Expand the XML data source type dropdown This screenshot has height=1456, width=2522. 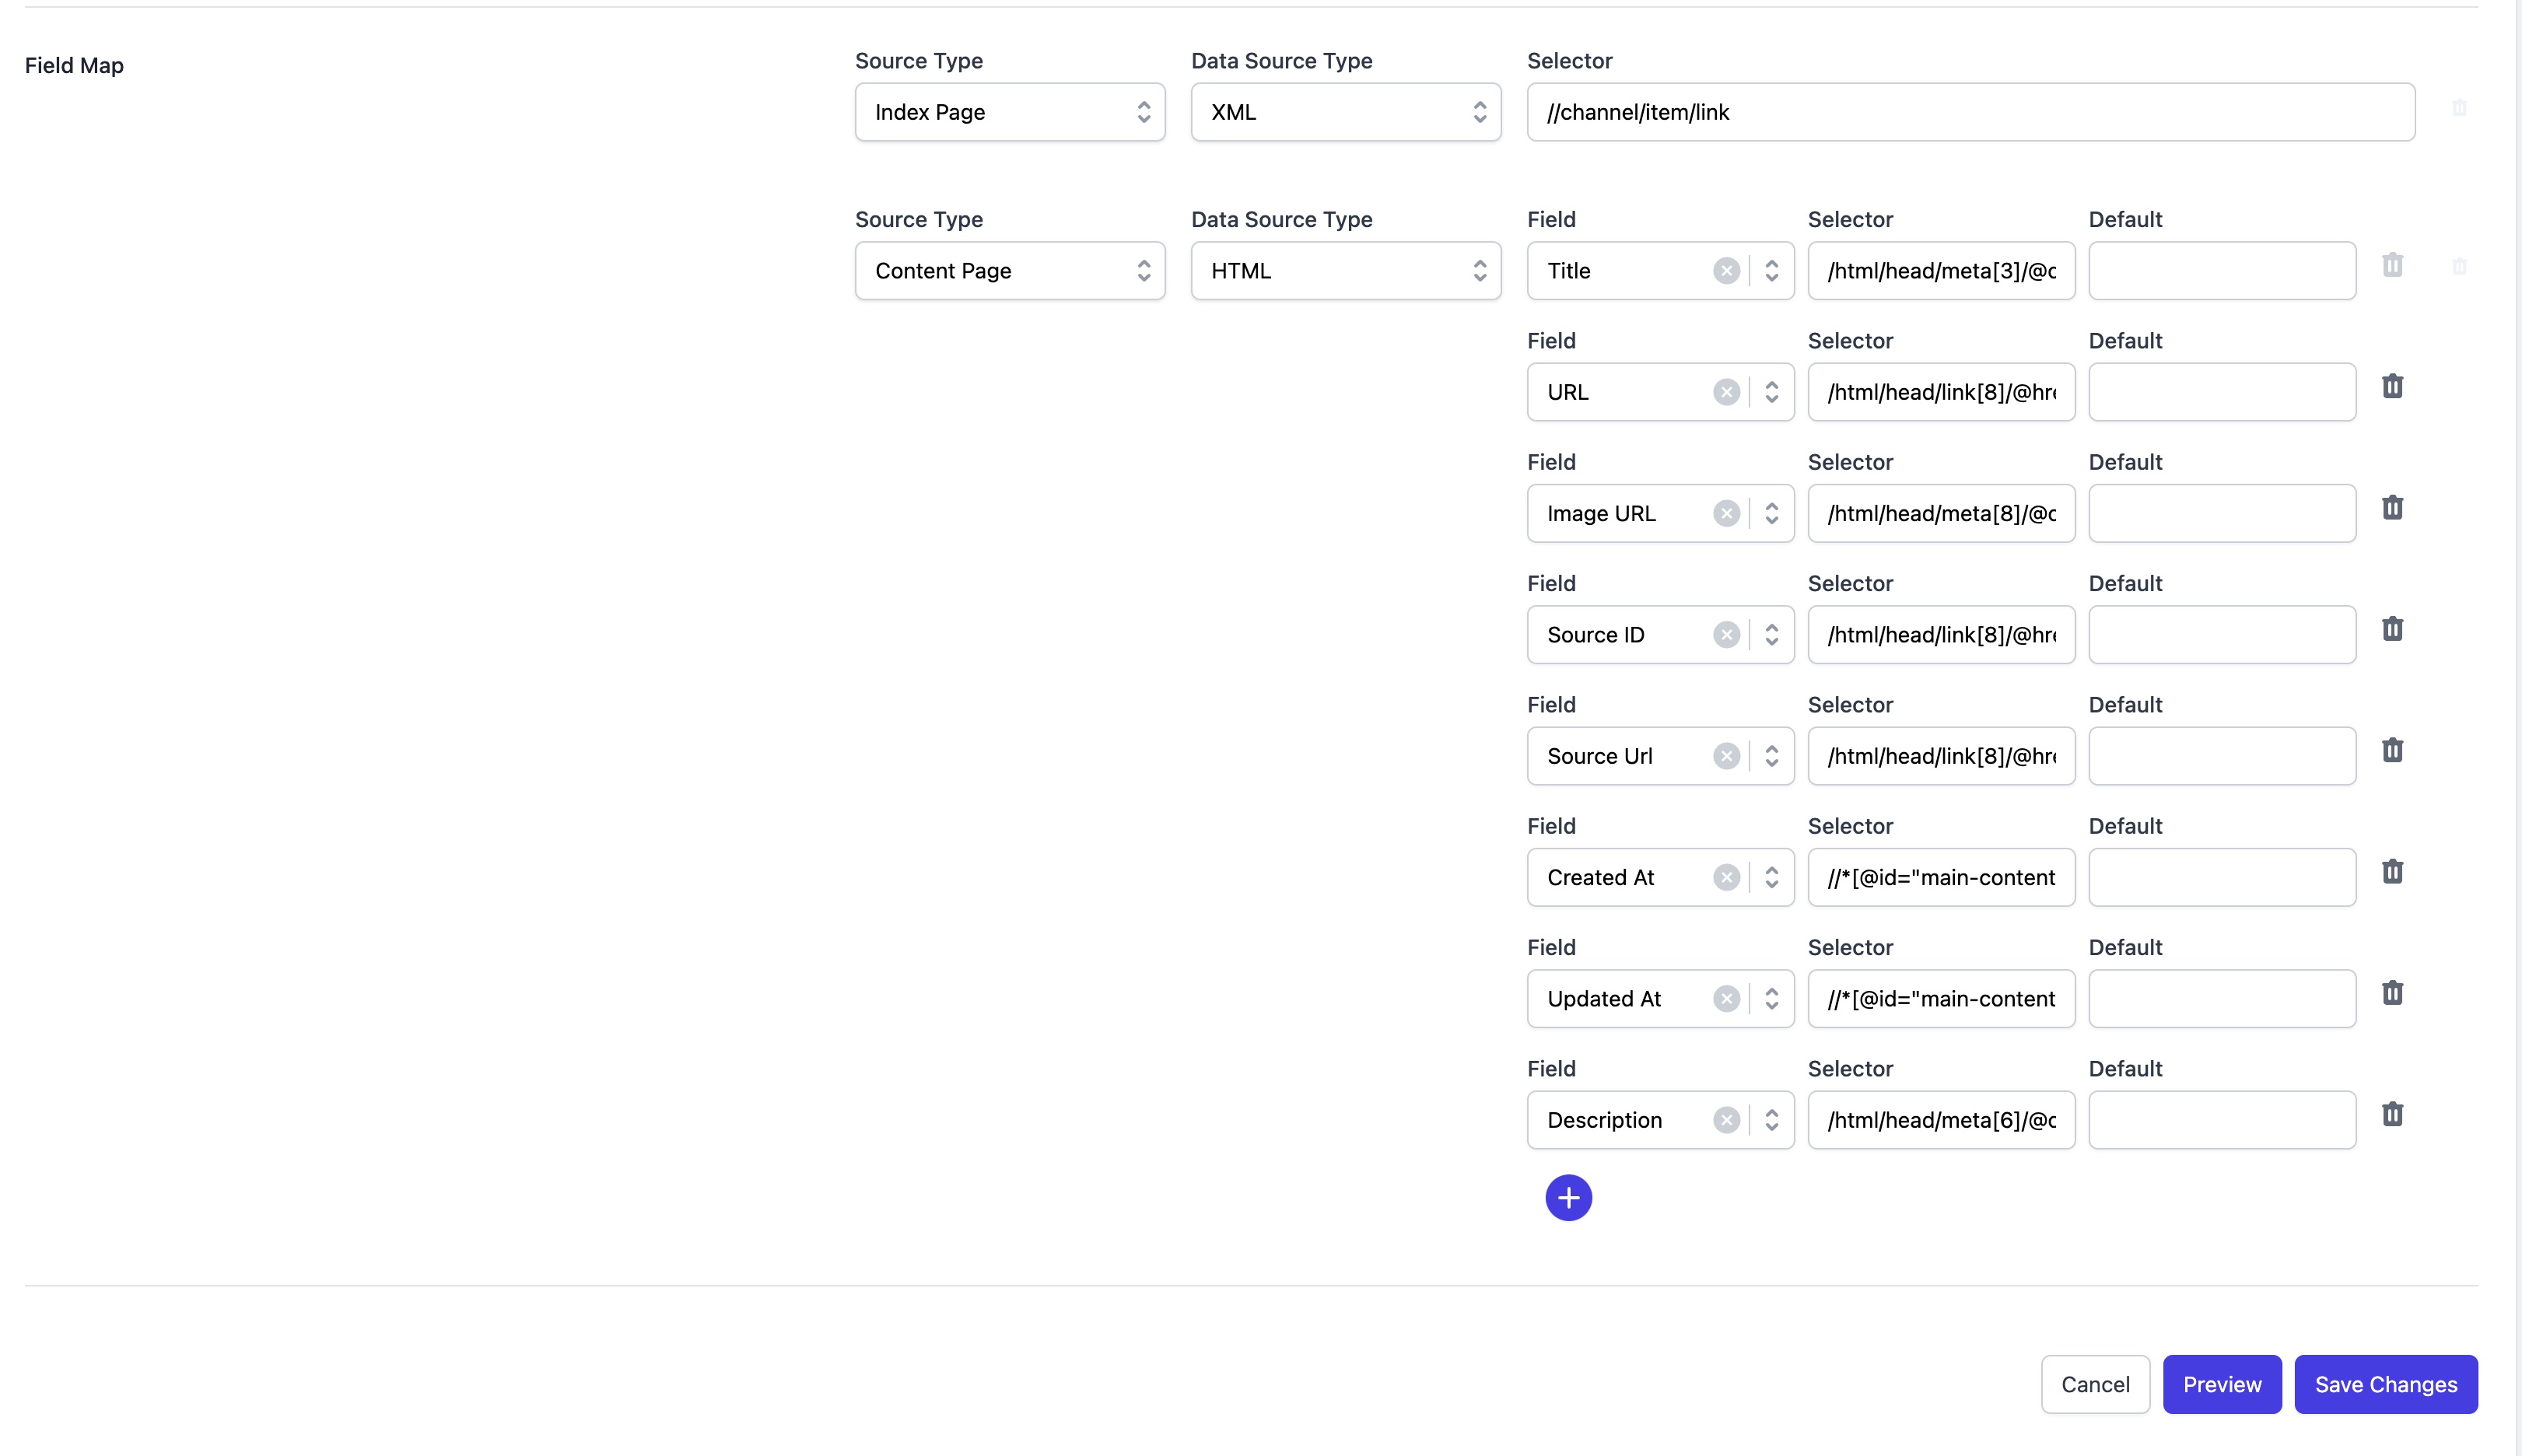(x=1345, y=112)
